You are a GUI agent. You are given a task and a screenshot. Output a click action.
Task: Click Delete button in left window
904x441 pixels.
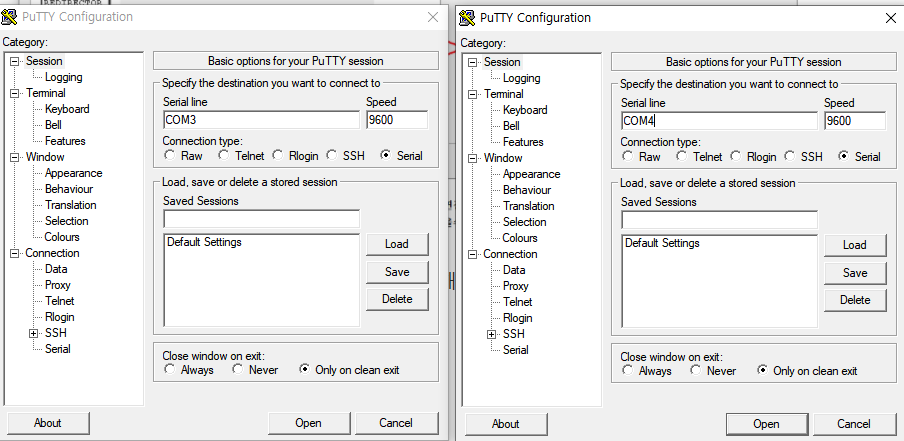[x=397, y=299]
